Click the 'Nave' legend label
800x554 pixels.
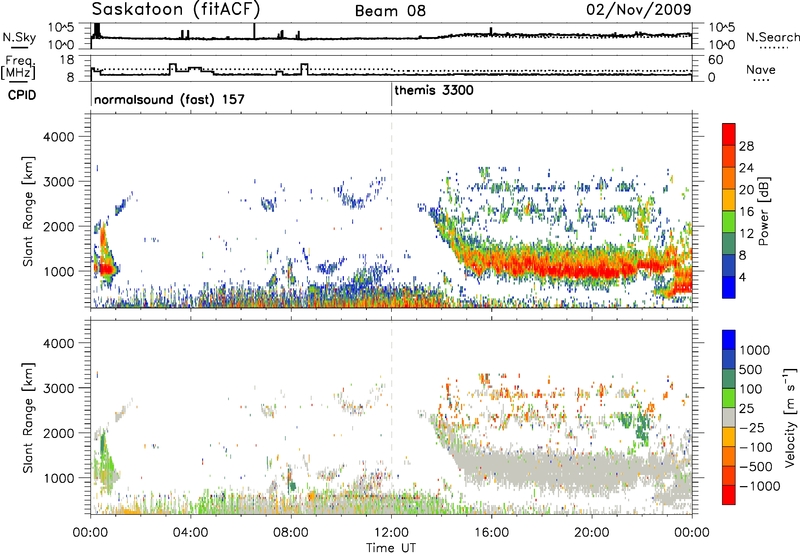point(761,69)
